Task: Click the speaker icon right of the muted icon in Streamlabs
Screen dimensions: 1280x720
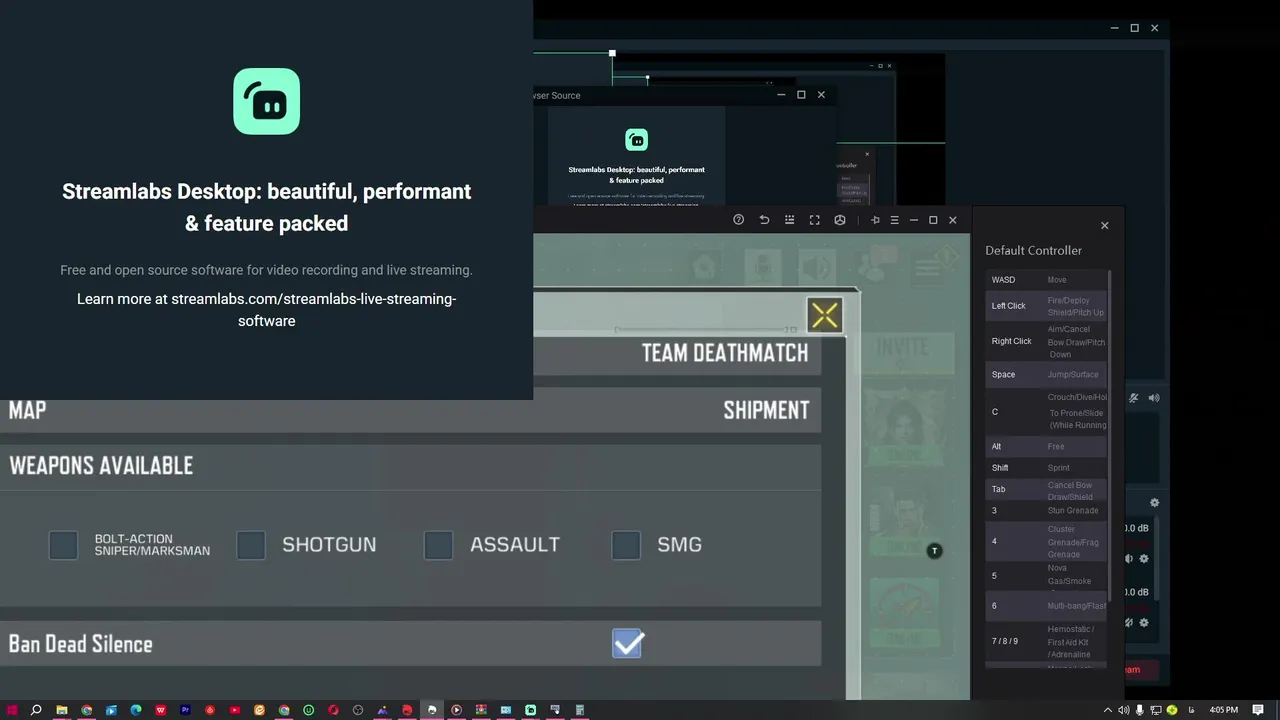Action: click(1154, 398)
